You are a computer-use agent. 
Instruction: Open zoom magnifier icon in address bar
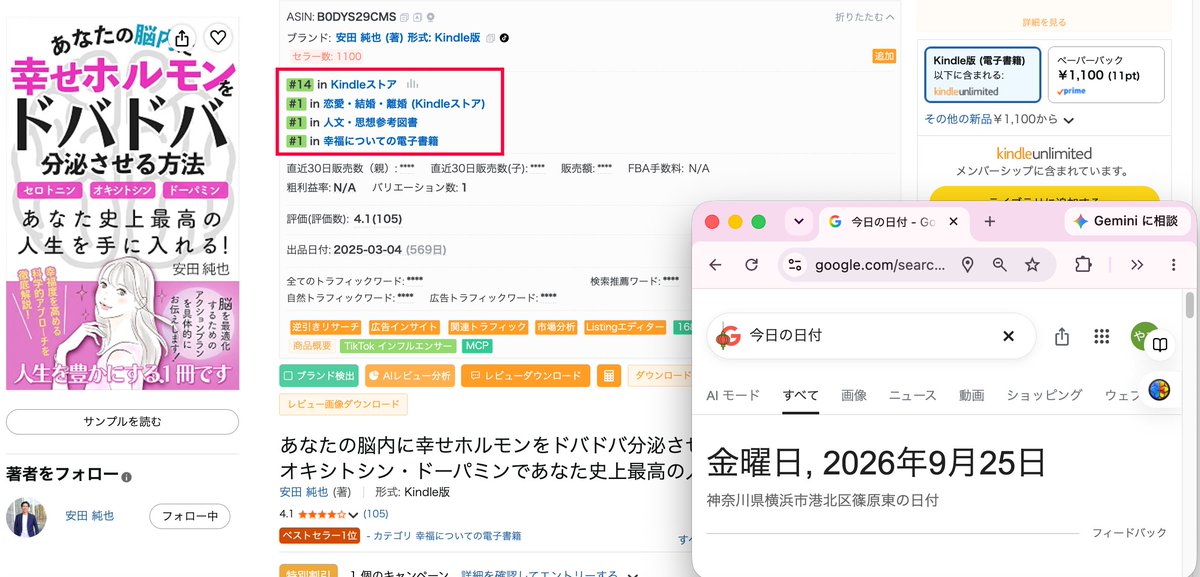999,265
